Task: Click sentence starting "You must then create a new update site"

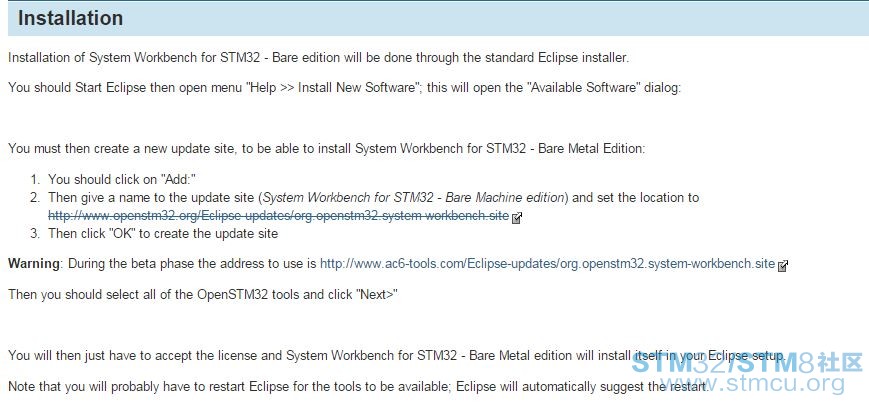Action: point(326,149)
